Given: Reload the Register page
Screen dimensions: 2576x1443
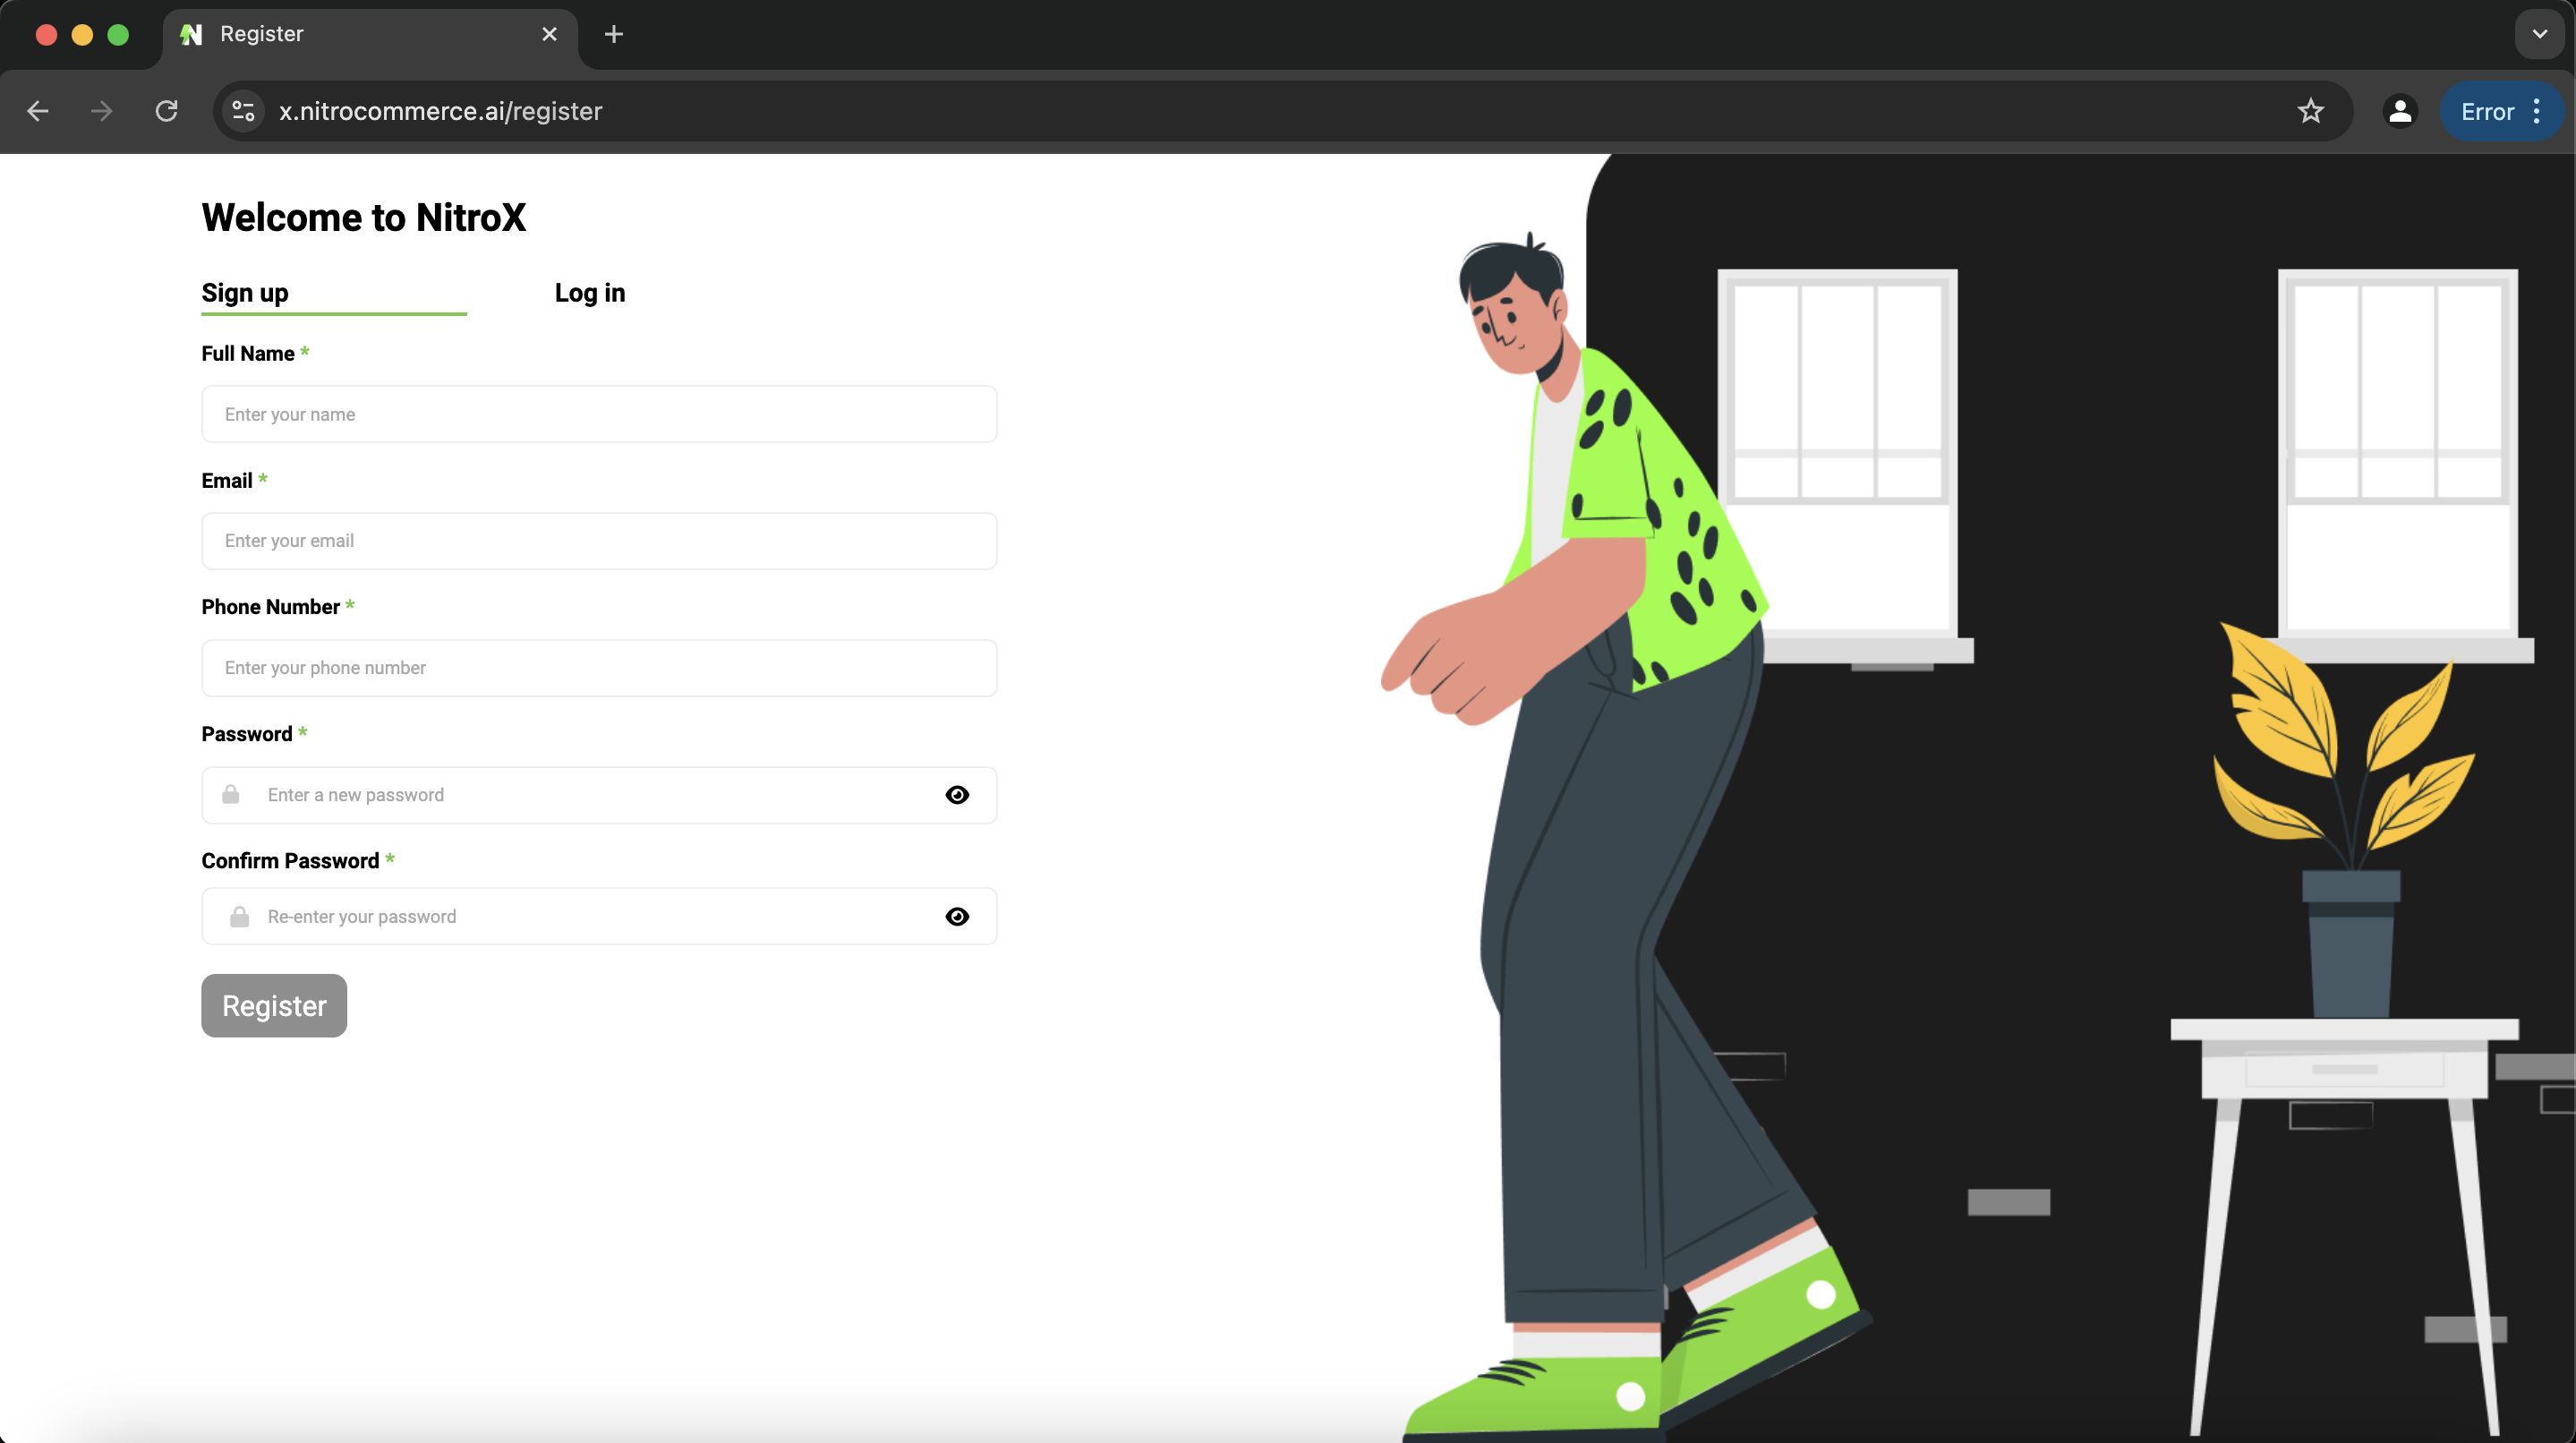Looking at the screenshot, I should [x=167, y=111].
